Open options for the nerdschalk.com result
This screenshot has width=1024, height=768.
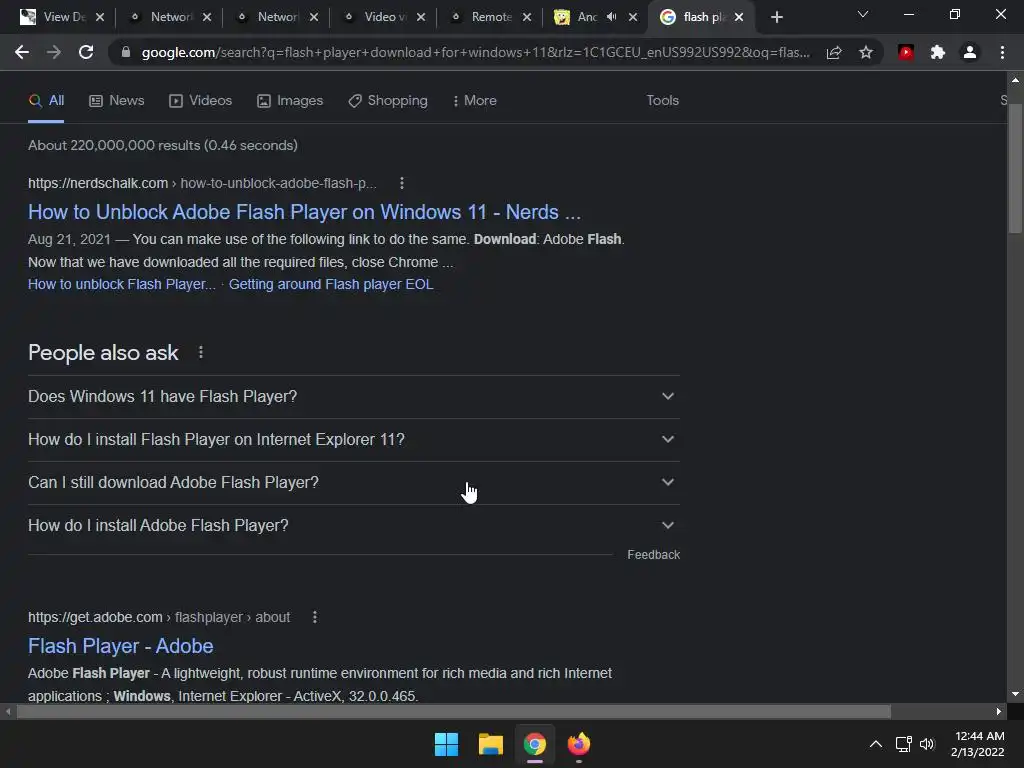(402, 184)
